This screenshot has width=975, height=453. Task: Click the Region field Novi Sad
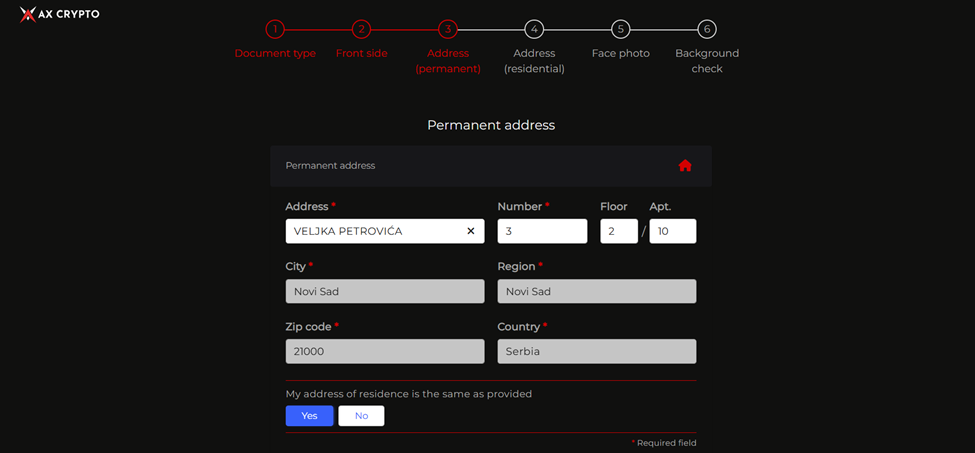(x=597, y=291)
